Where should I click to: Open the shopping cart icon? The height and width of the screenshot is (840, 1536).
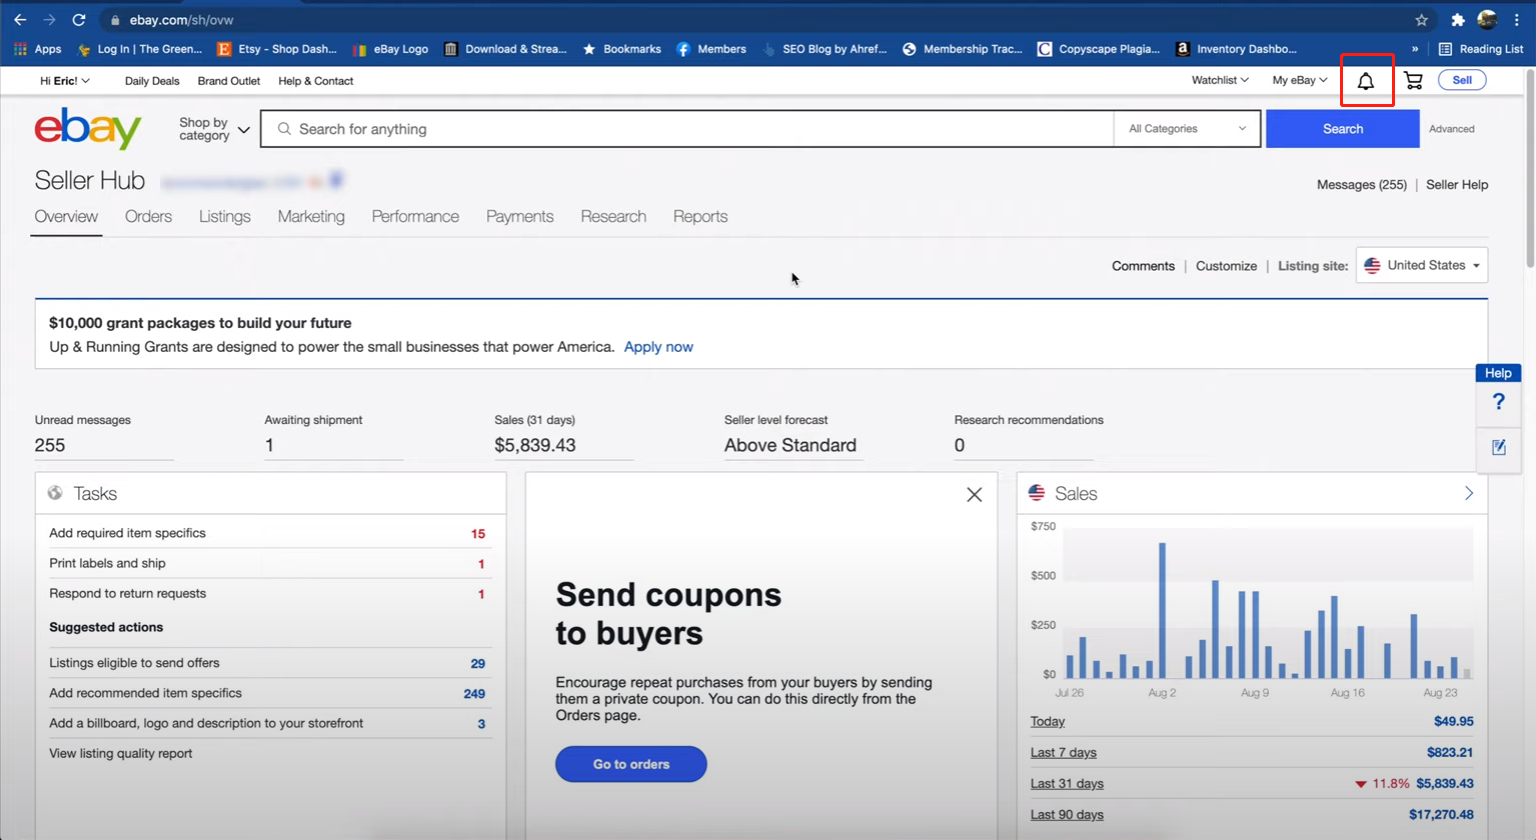click(x=1413, y=81)
